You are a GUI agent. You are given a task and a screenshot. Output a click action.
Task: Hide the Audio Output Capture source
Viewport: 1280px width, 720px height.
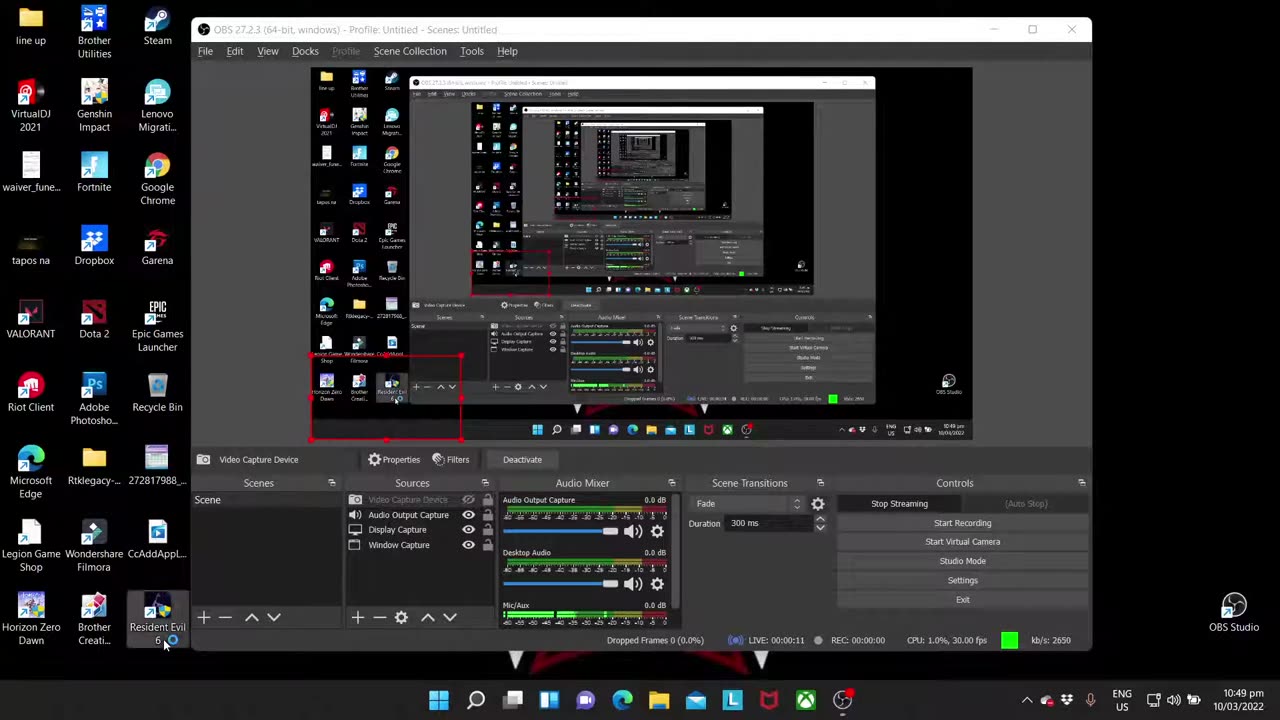(x=468, y=515)
